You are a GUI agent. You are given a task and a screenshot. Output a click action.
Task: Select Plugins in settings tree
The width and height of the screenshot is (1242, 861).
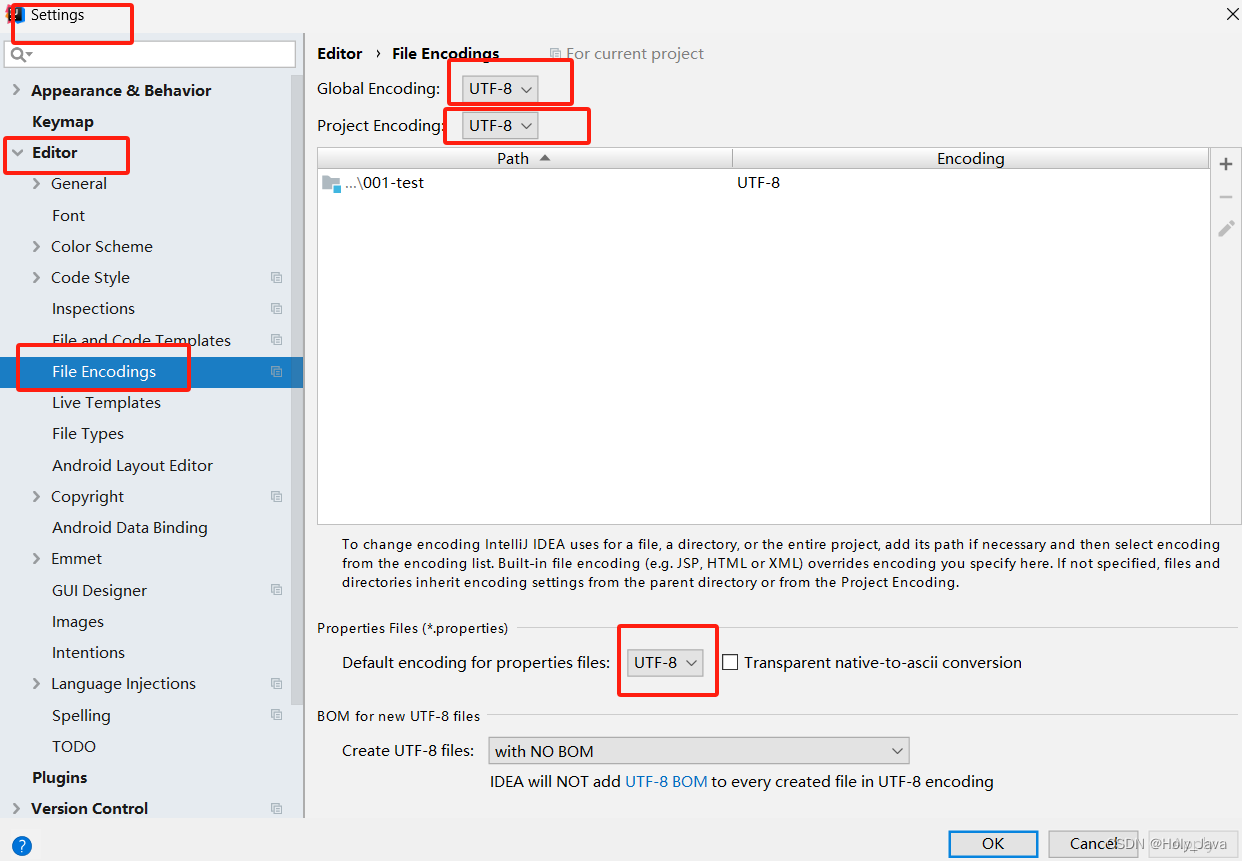pos(60,778)
